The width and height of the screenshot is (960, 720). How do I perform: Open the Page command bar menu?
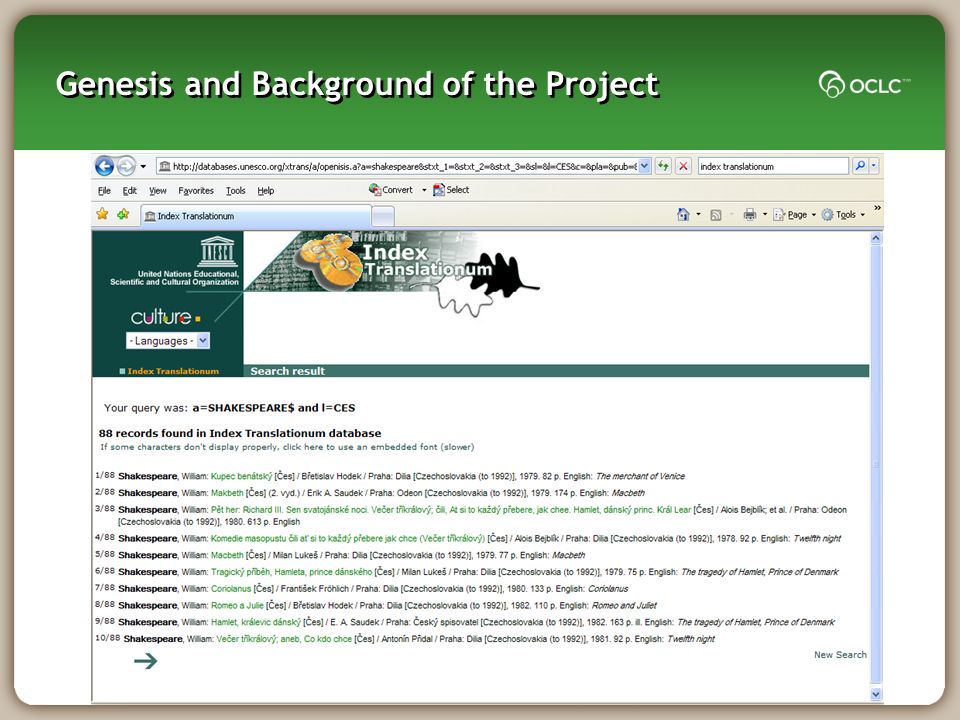tap(794, 215)
